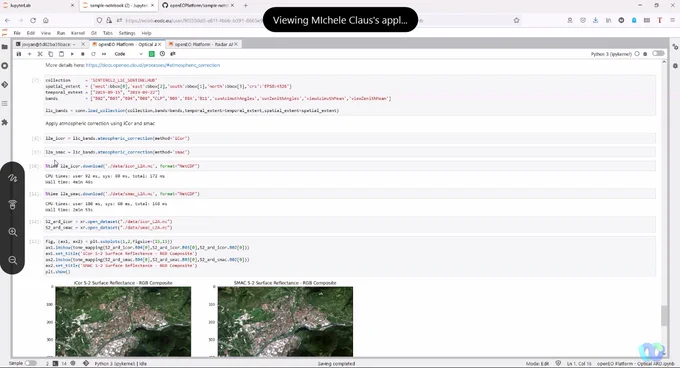Save the notebook with the toolbar save icon
This screenshot has width=680, height=368.
click(19, 54)
